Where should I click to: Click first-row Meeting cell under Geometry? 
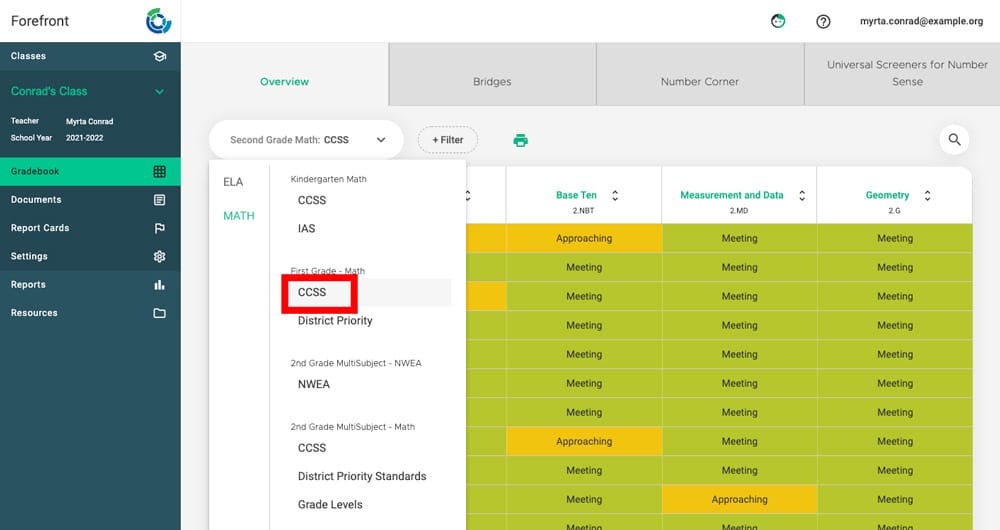click(895, 238)
